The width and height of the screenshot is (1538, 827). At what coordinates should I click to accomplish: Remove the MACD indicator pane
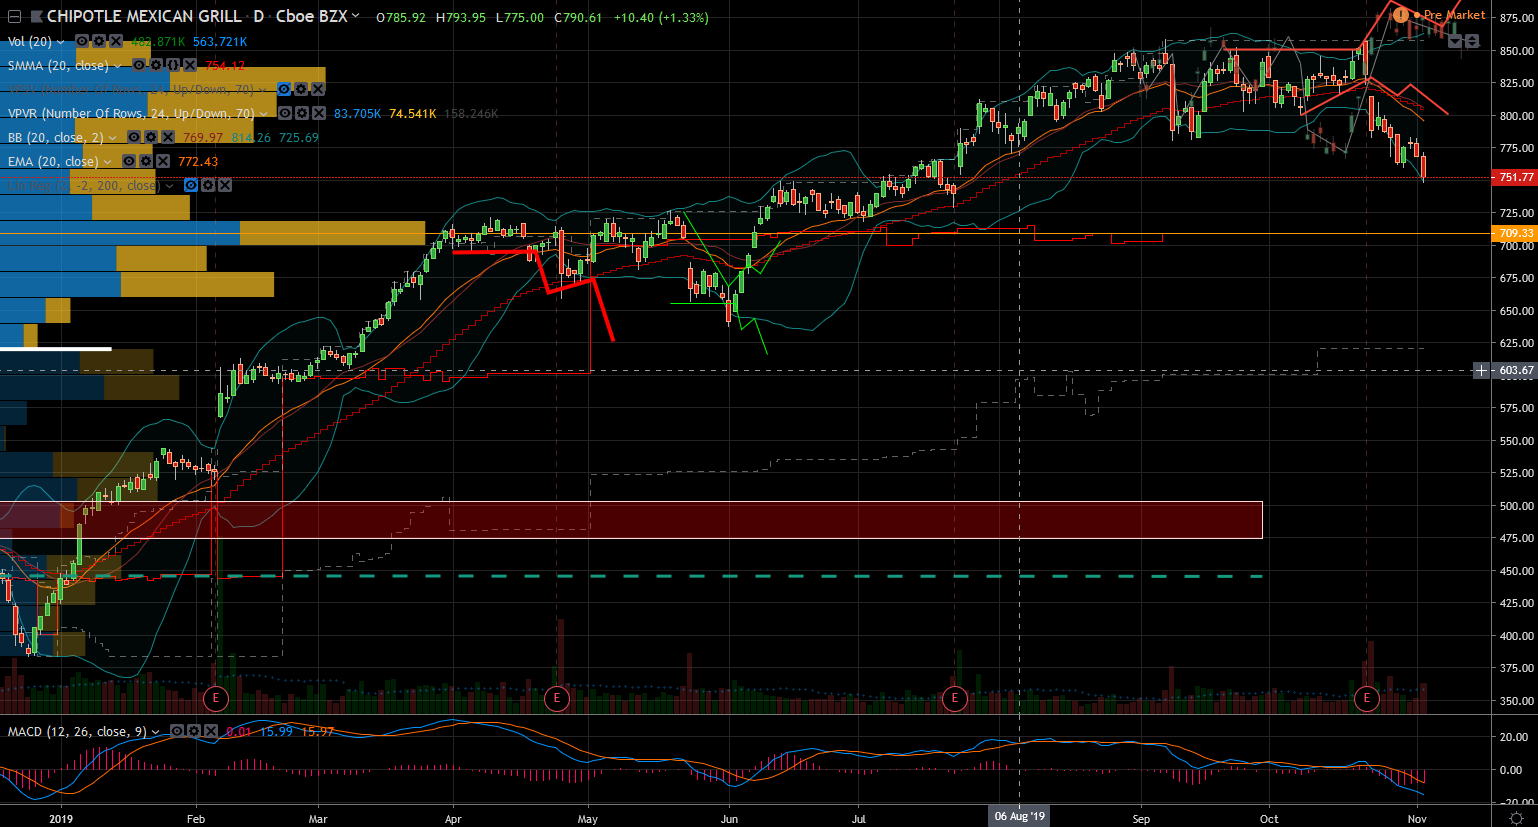click(x=211, y=731)
